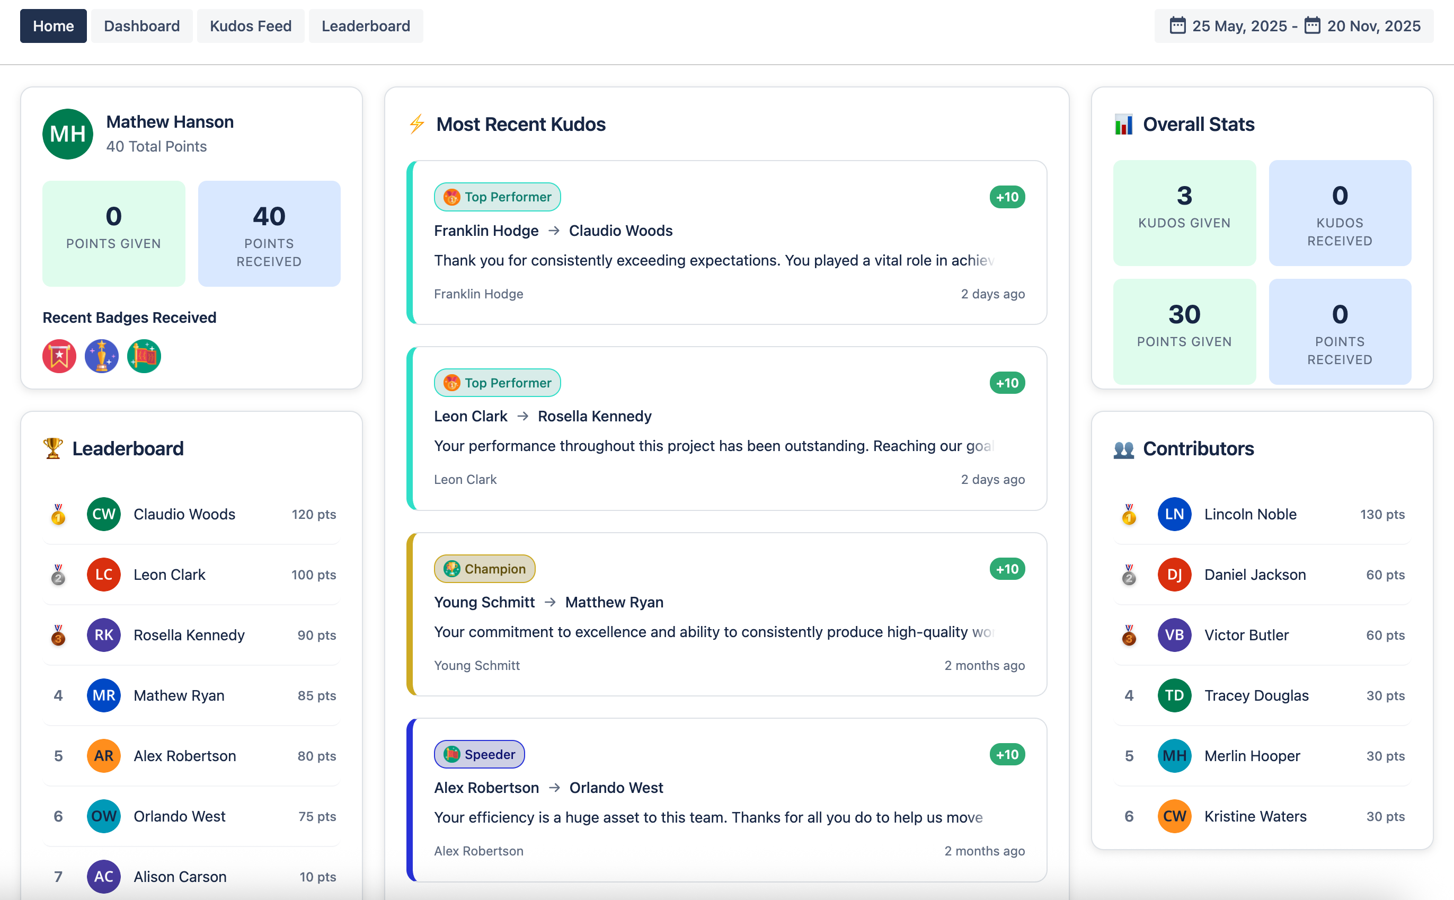Open the Kudos Feed tab
The image size is (1454, 900).
coord(250,25)
